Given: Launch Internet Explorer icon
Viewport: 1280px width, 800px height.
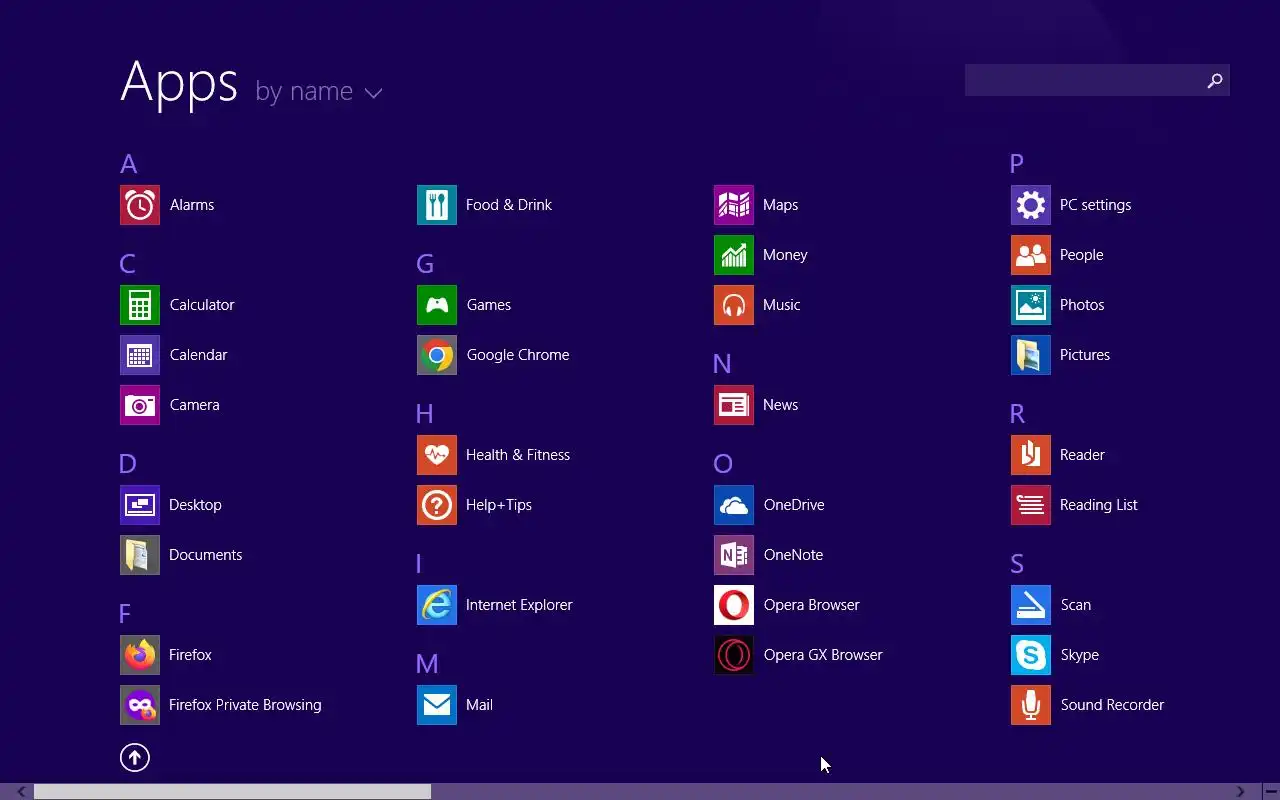Looking at the screenshot, I should [437, 605].
